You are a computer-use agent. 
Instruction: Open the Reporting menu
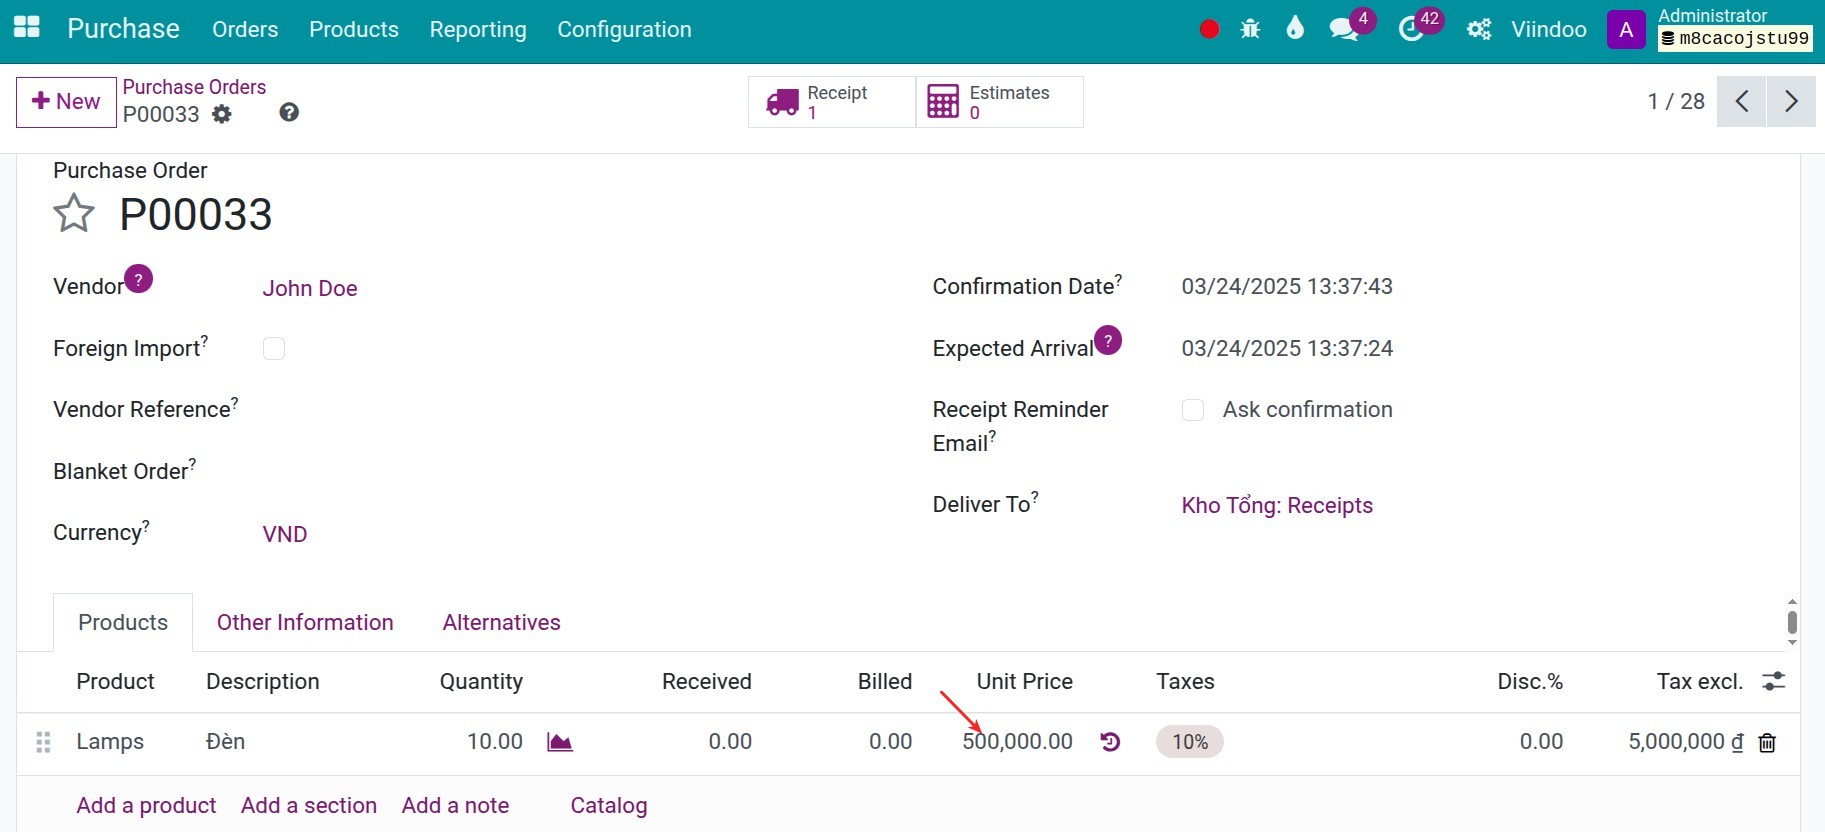click(x=478, y=30)
